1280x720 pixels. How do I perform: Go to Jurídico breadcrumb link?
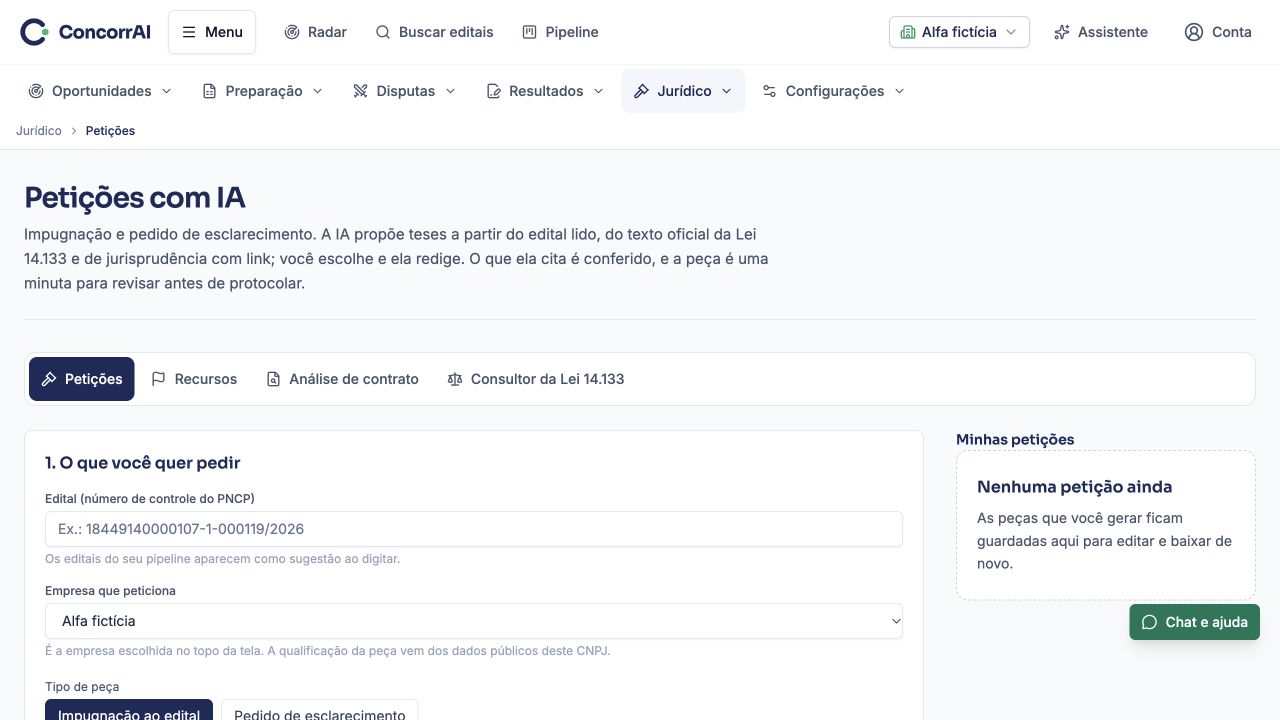[39, 131]
